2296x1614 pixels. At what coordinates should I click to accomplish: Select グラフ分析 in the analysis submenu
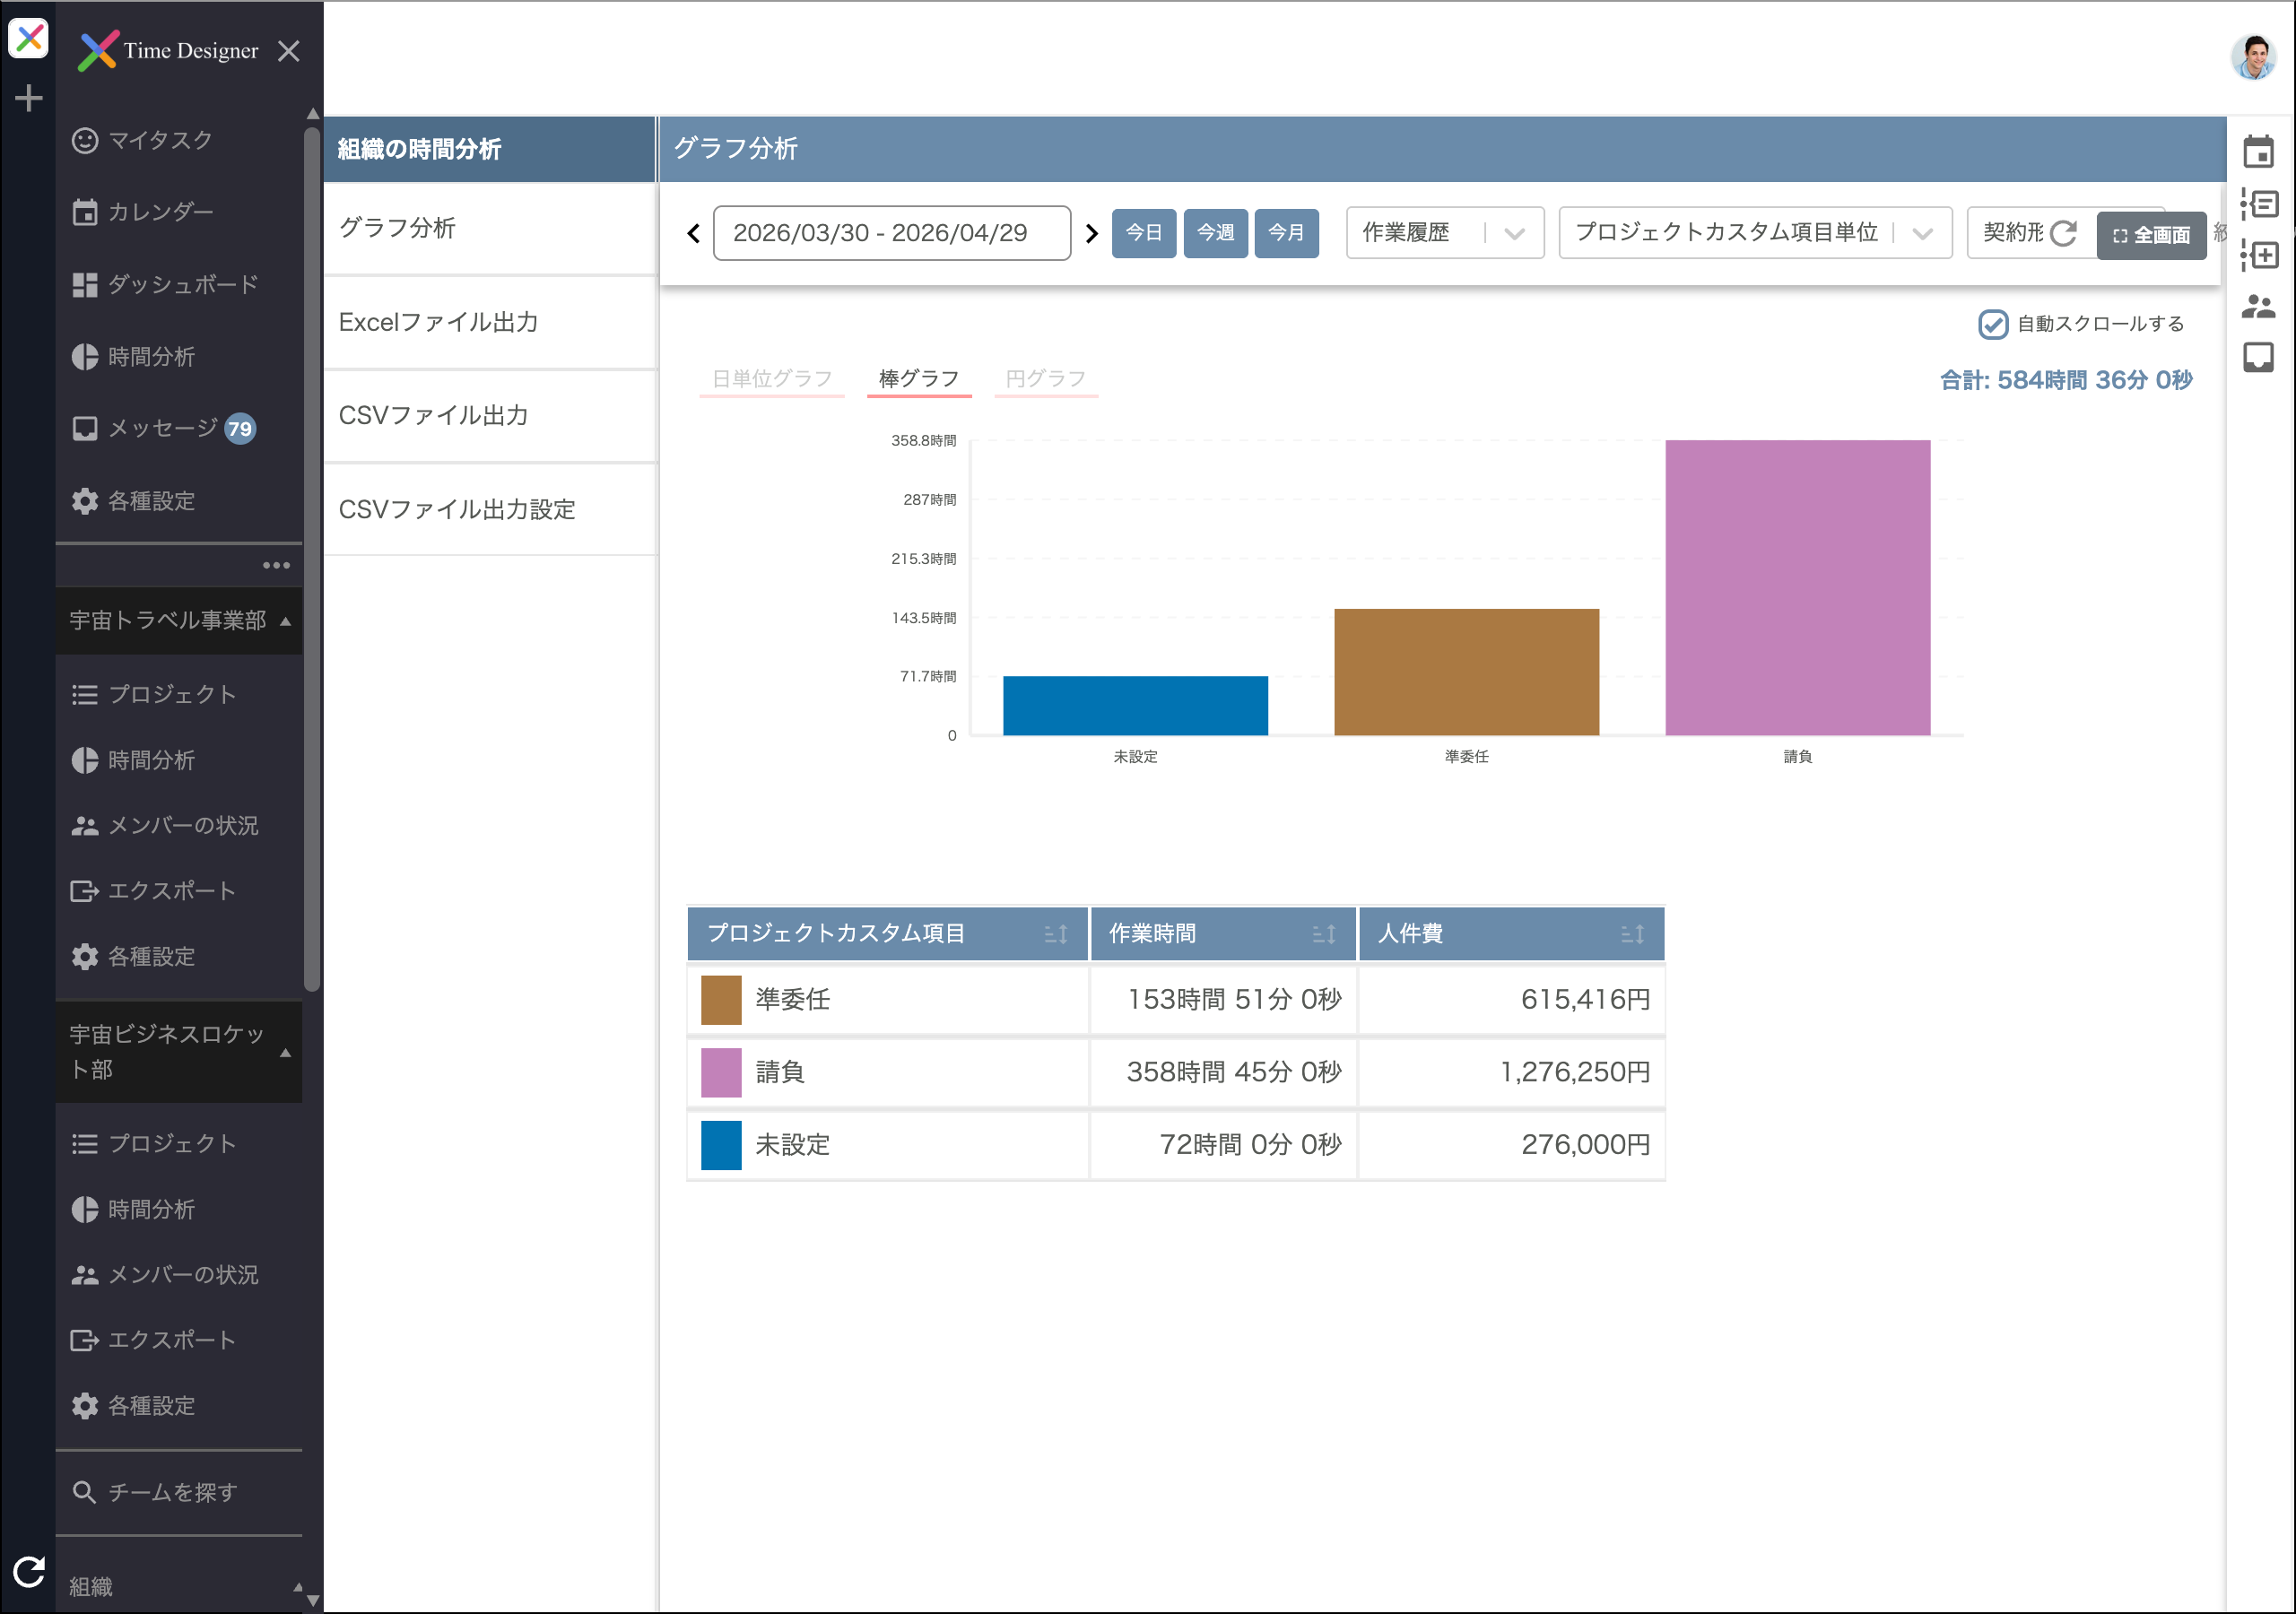point(490,229)
